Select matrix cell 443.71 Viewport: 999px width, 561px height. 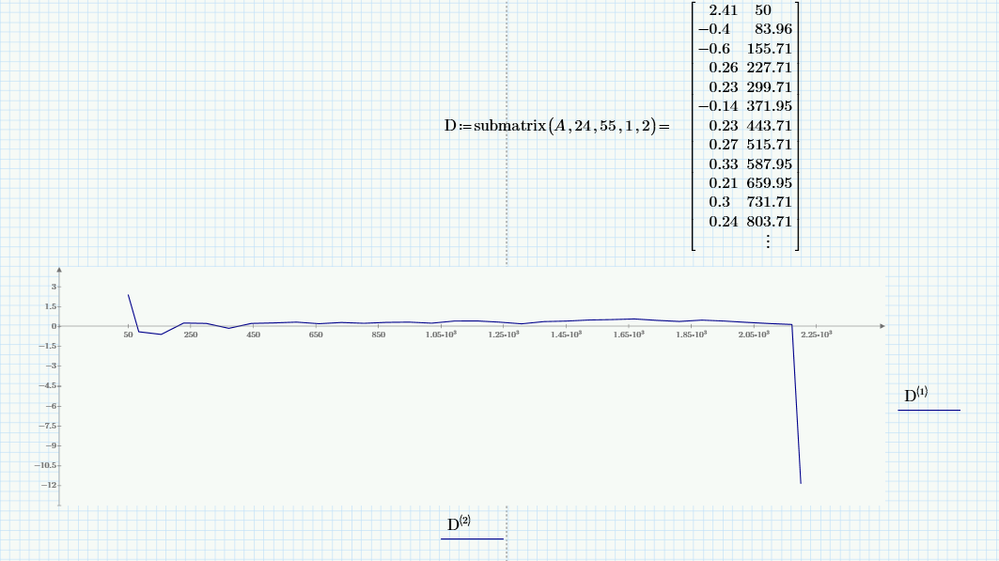769,125
